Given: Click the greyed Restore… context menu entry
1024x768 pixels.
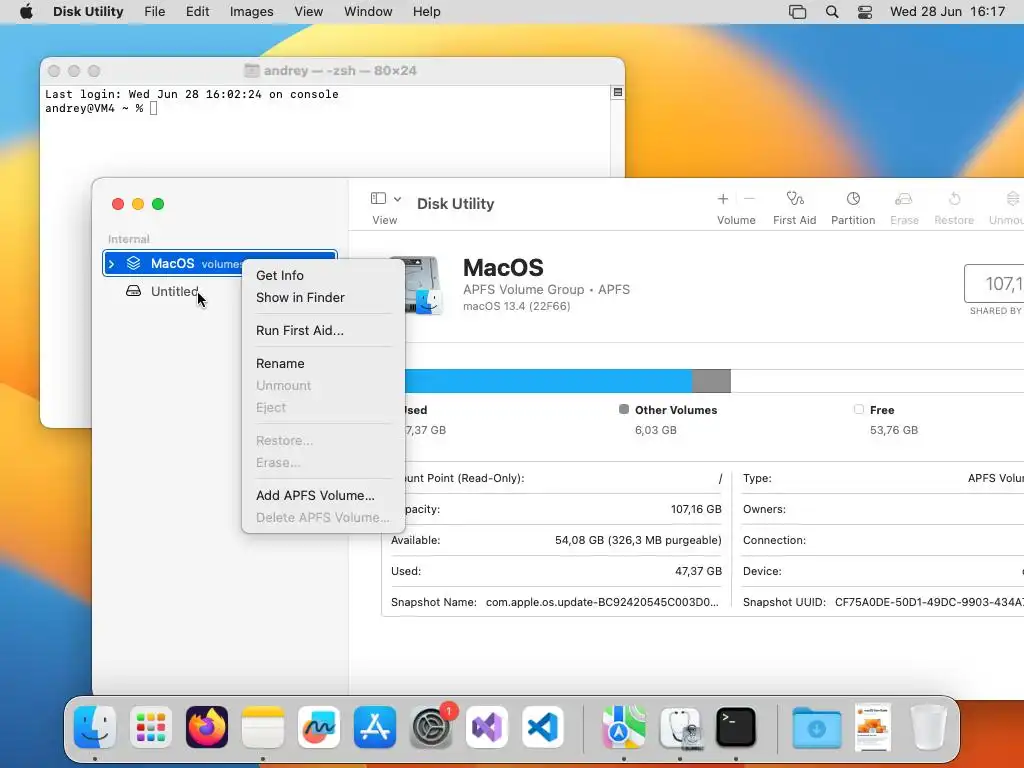Looking at the screenshot, I should click(x=284, y=441).
